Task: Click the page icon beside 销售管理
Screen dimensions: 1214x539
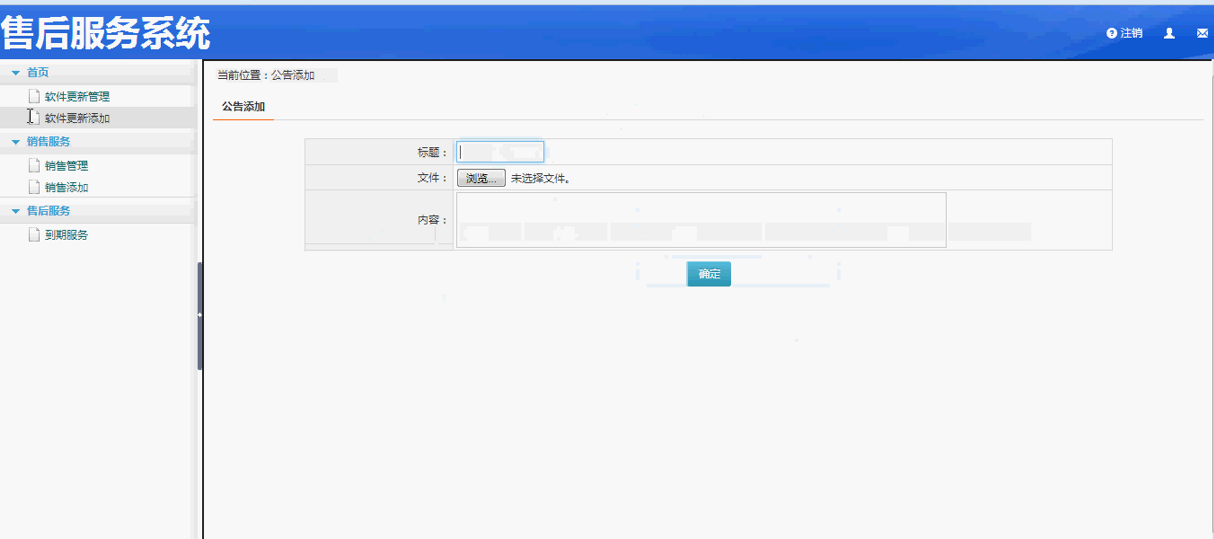Action: tap(34, 166)
